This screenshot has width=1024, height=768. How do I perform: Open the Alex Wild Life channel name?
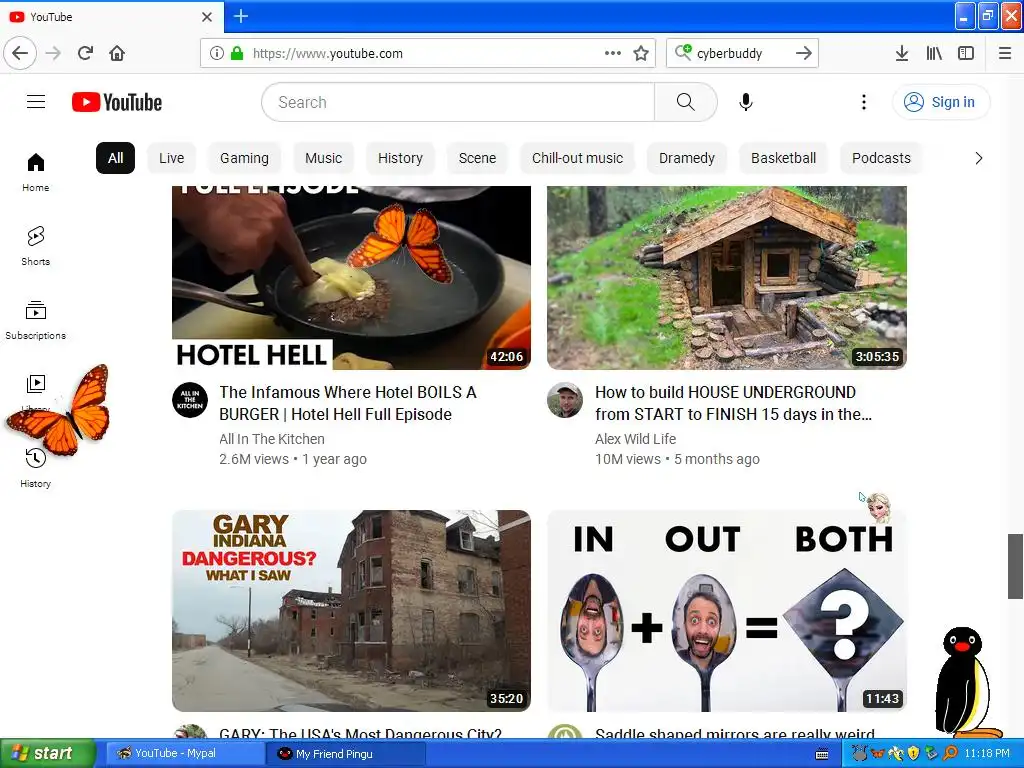click(635, 439)
